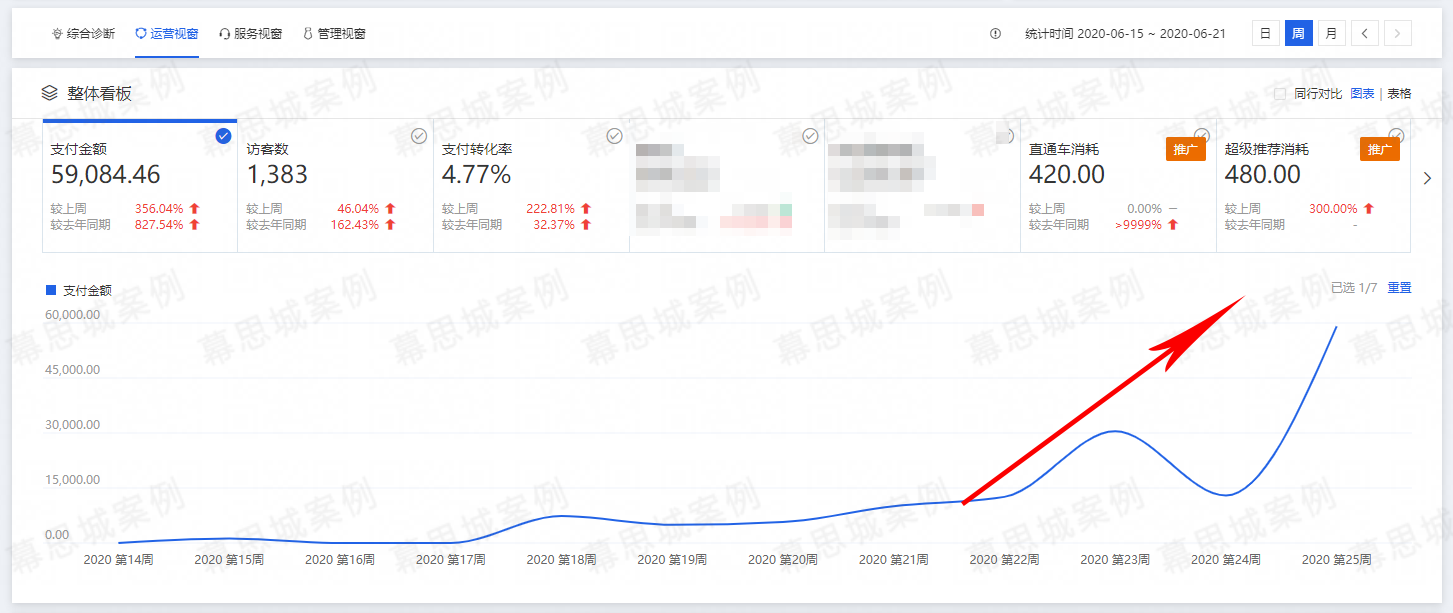Screen dimensions: 1453x613
Task: Click the chart data point at 2020 第23周
Action: tap(1115, 431)
